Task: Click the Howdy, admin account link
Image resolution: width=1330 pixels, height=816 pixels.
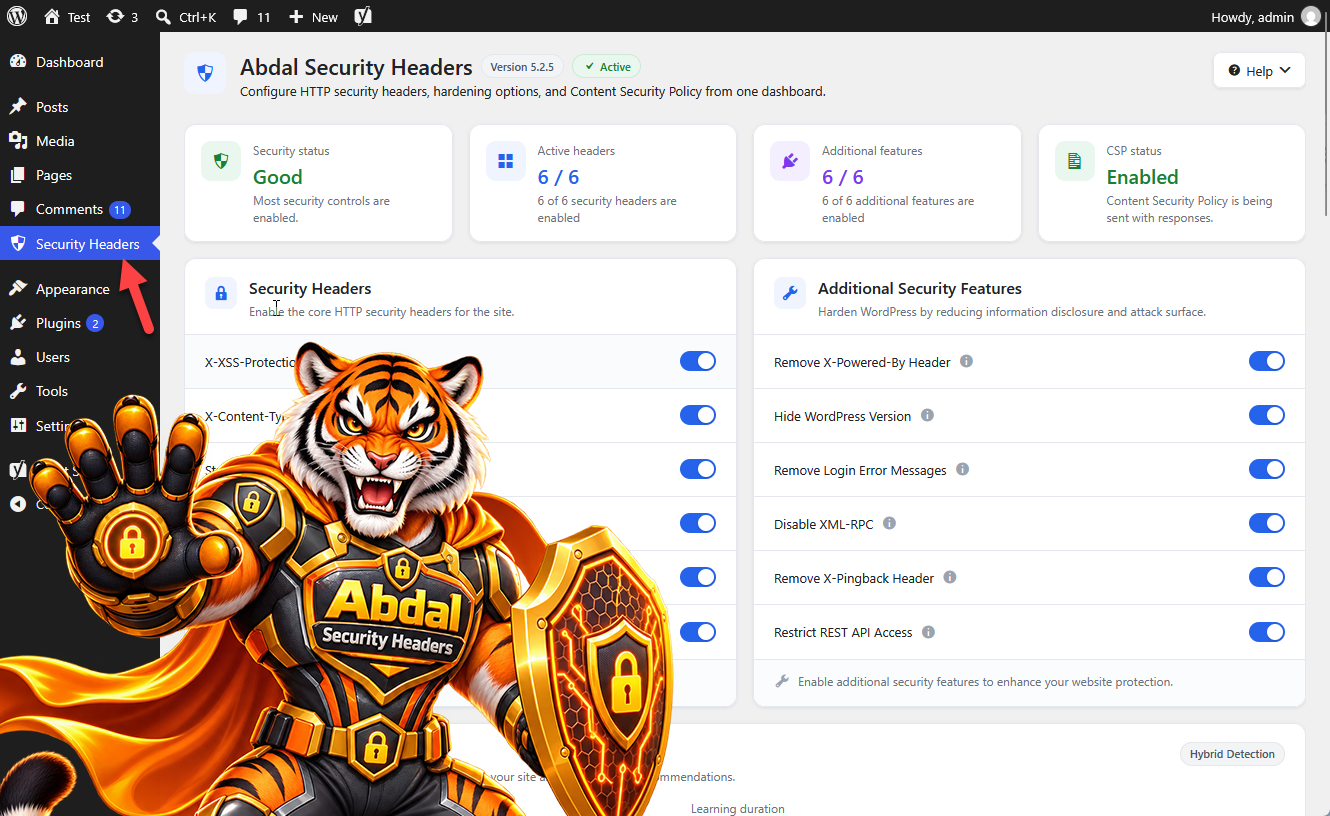Action: (1266, 17)
